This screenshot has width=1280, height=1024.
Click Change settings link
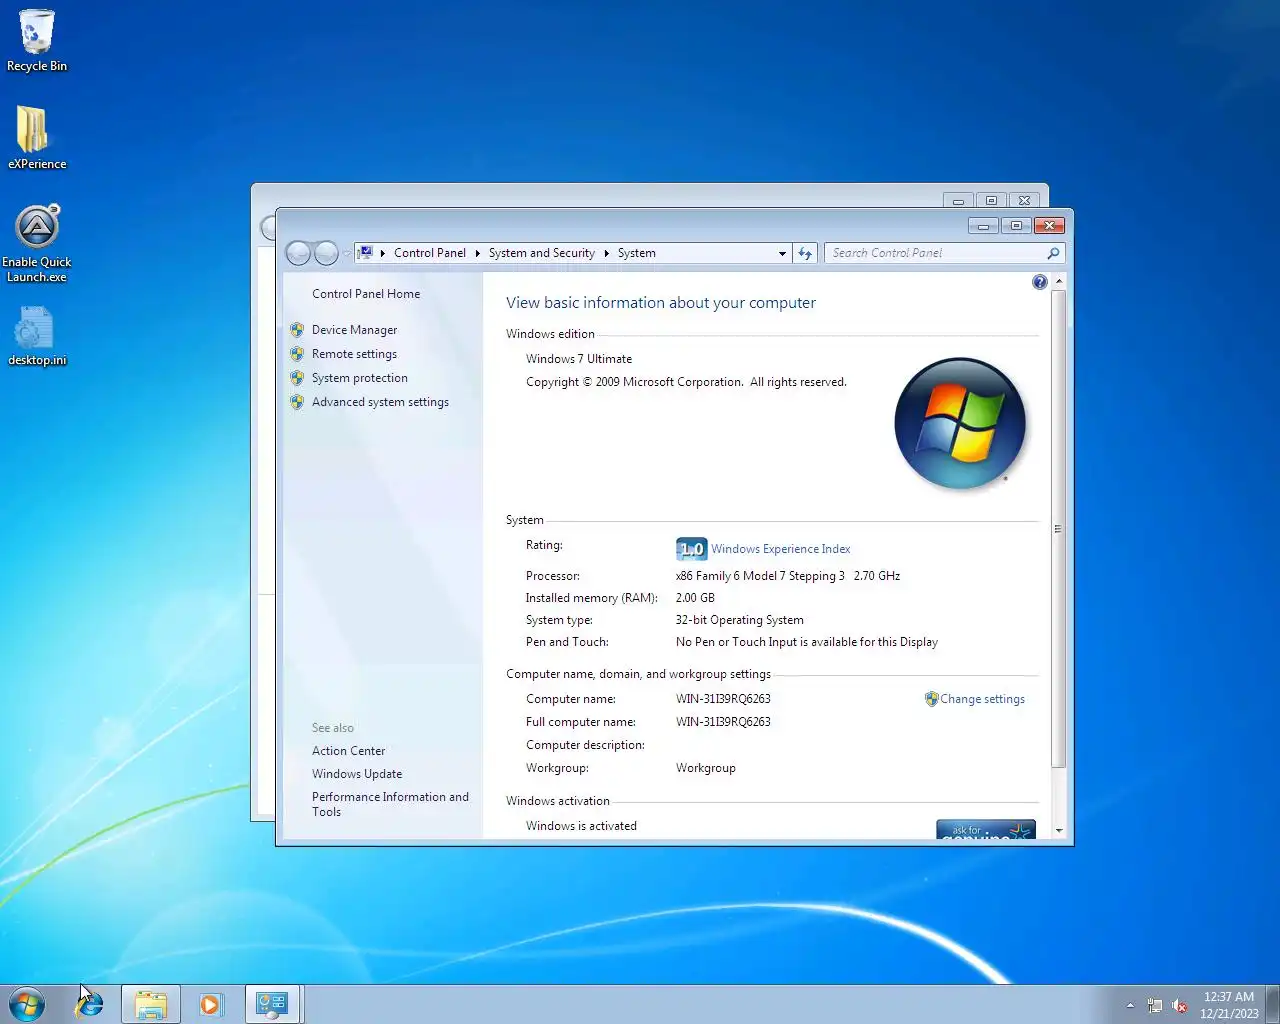[982, 699]
